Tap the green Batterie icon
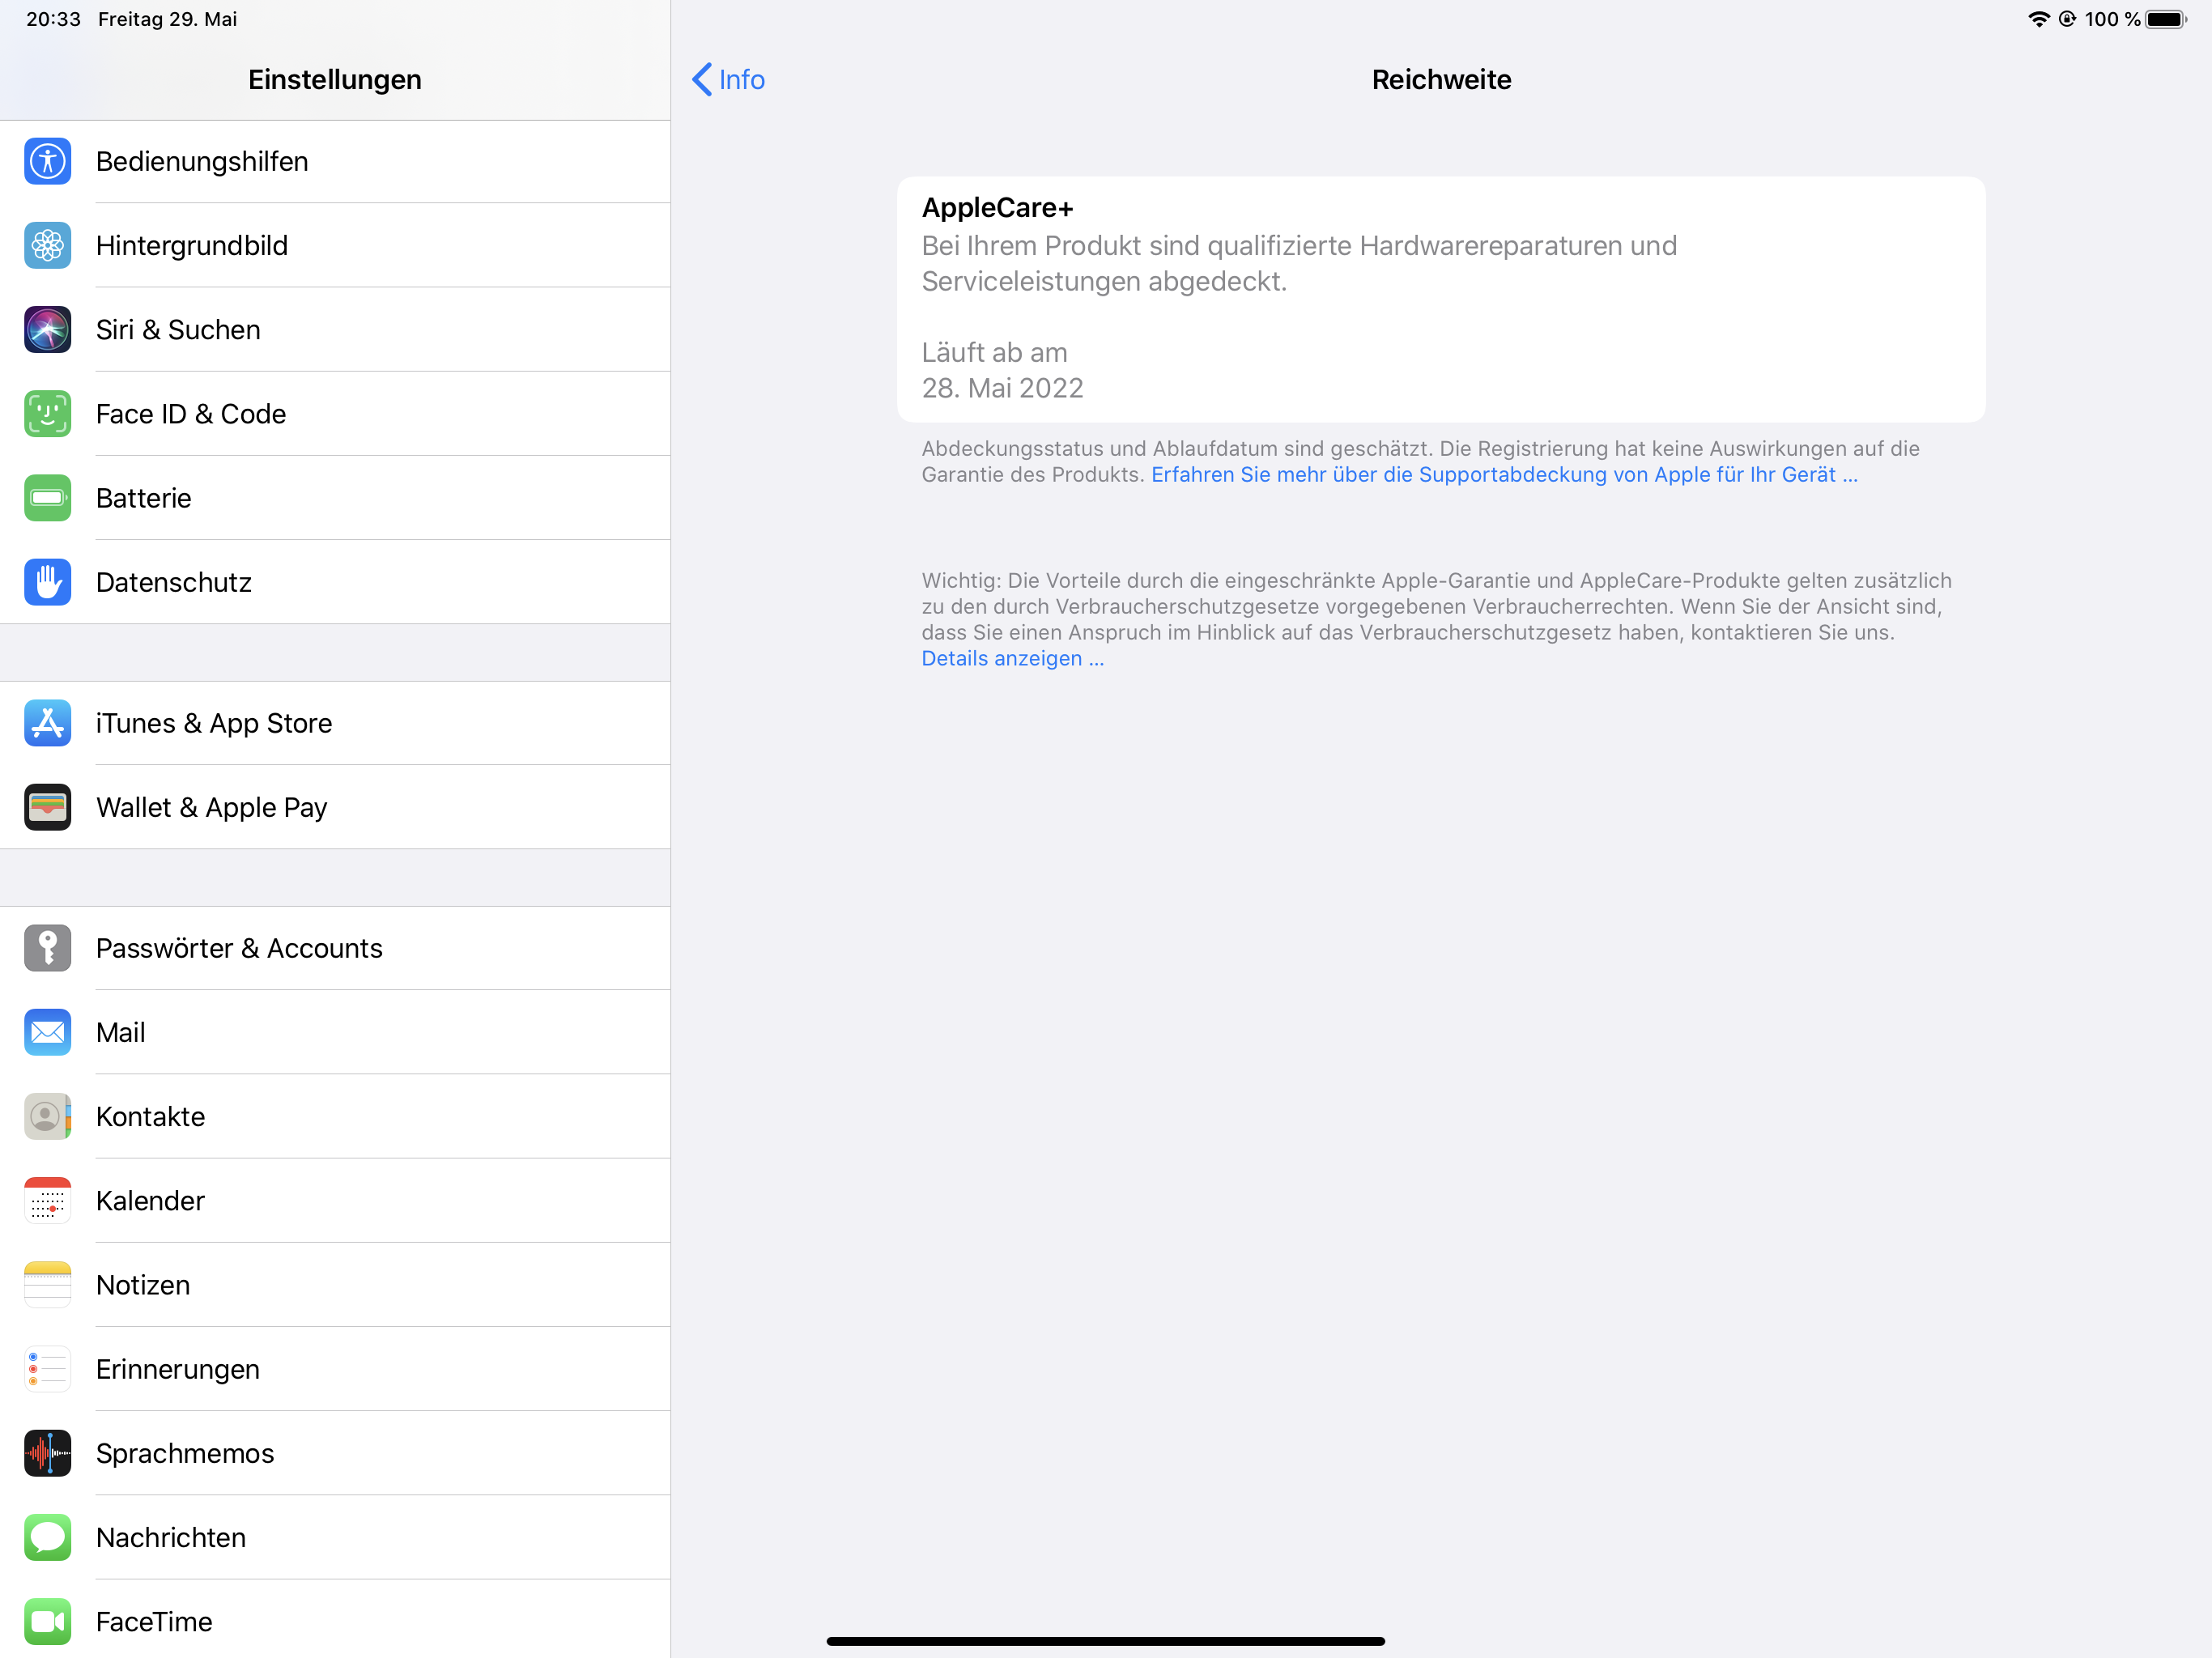Image resolution: width=2212 pixels, height=1658 pixels. click(47, 497)
